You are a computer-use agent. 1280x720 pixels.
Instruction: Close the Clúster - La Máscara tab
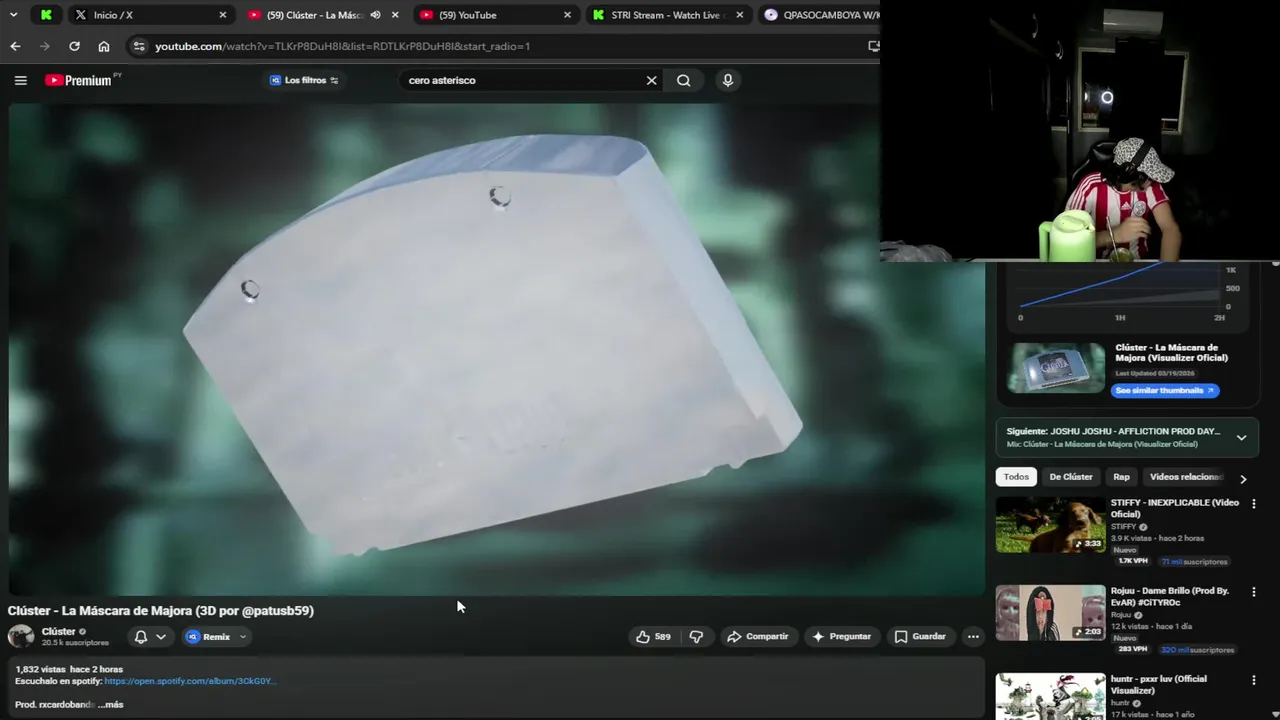[395, 15]
